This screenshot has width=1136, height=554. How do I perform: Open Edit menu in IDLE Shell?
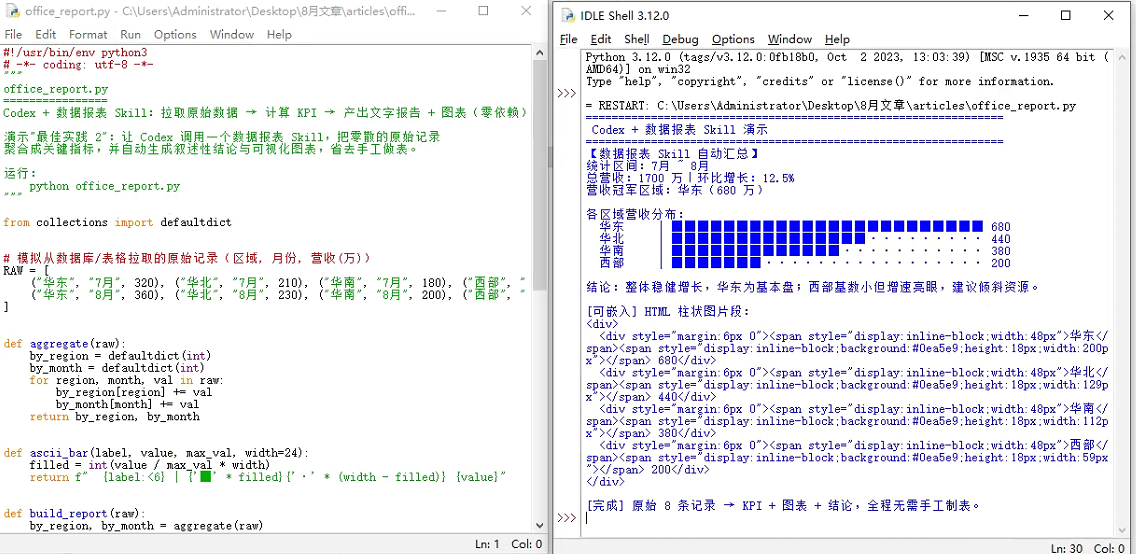click(601, 39)
